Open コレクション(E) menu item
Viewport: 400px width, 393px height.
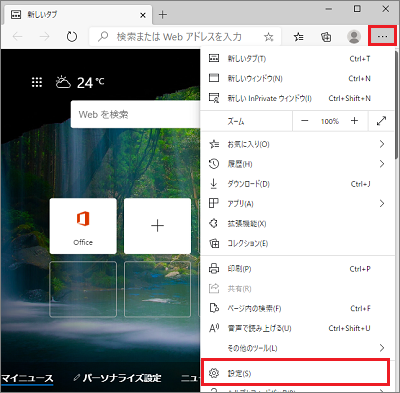[297, 243]
